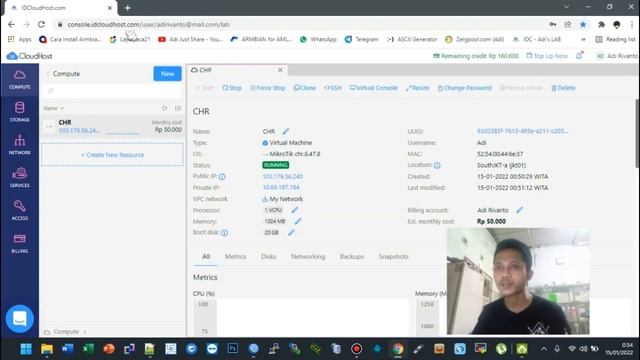Open notifications bell icon
Image resolution: width=640 pixels, height=360 pixels.
tap(579, 56)
